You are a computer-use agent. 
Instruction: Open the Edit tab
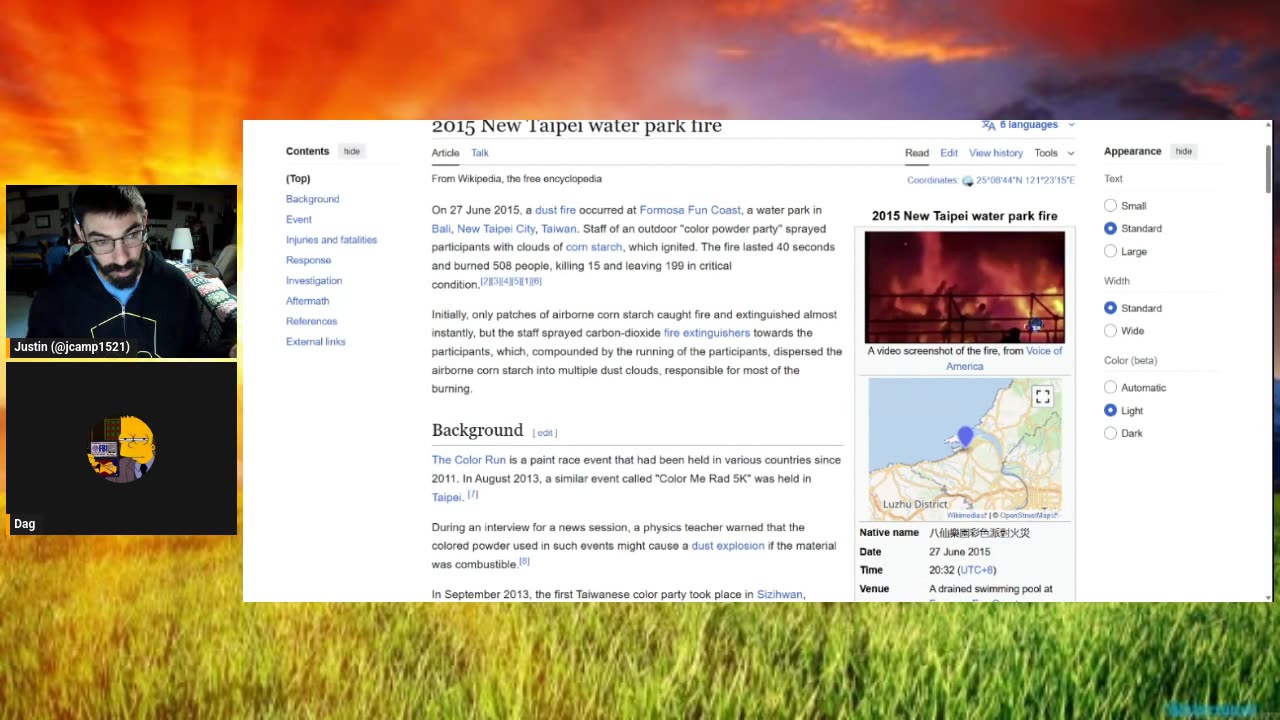[x=949, y=153]
